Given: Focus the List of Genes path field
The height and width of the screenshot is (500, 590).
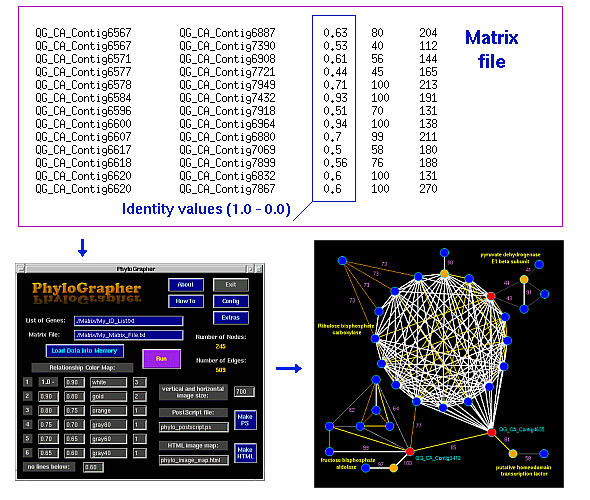Looking at the screenshot, I should [128, 321].
